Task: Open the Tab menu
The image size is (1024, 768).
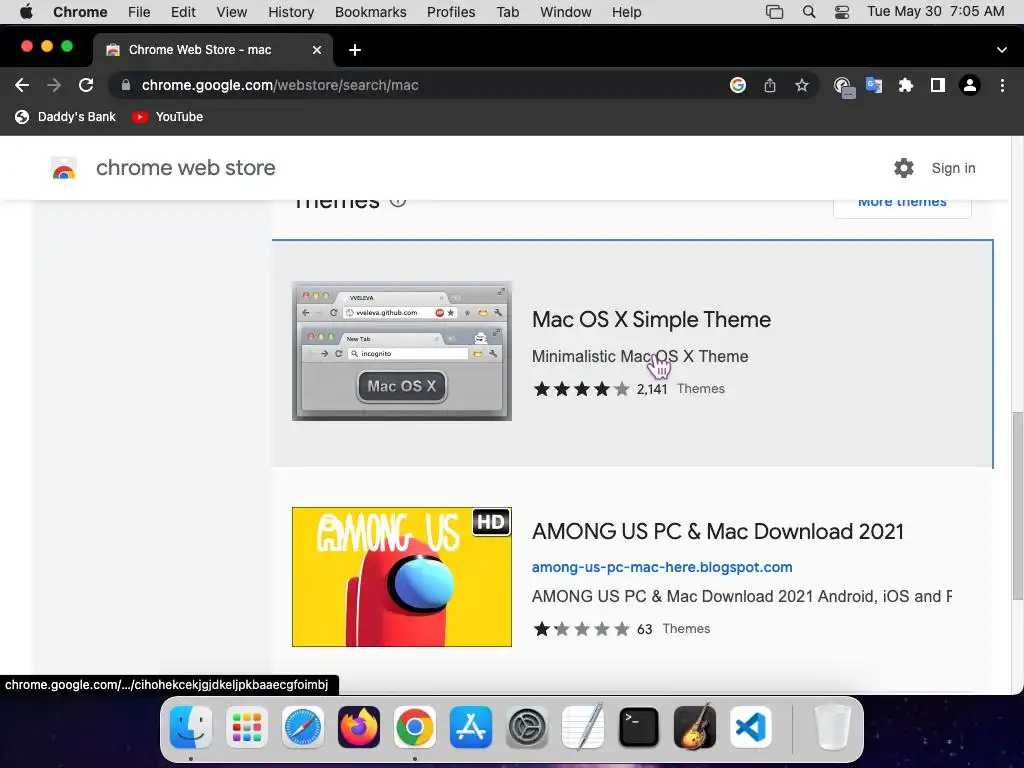Action: tap(507, 12)
